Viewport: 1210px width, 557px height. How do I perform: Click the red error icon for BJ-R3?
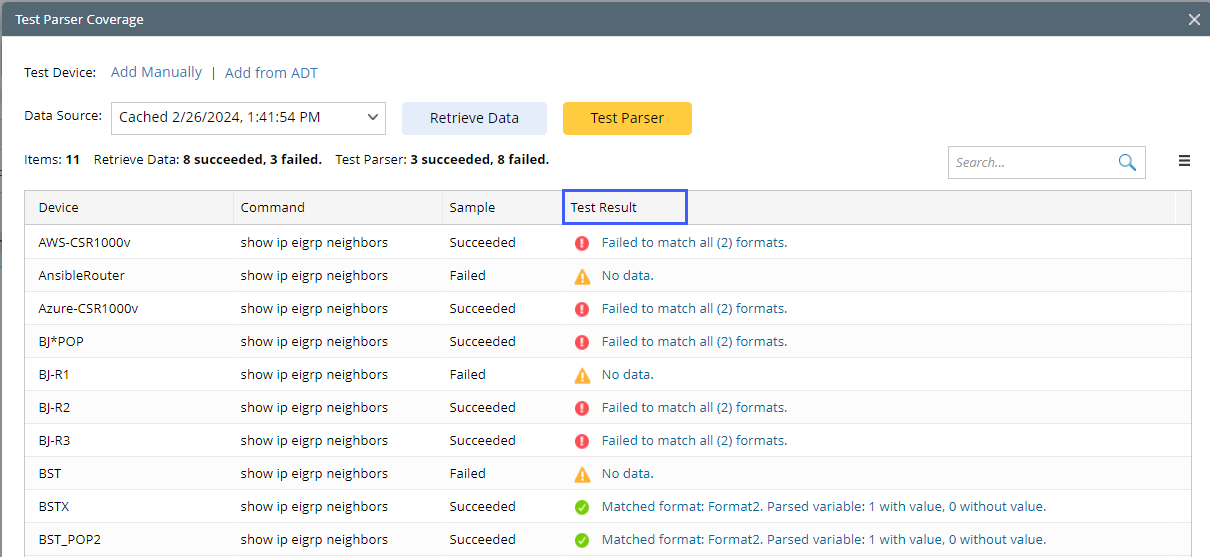(x=582, y=441)
